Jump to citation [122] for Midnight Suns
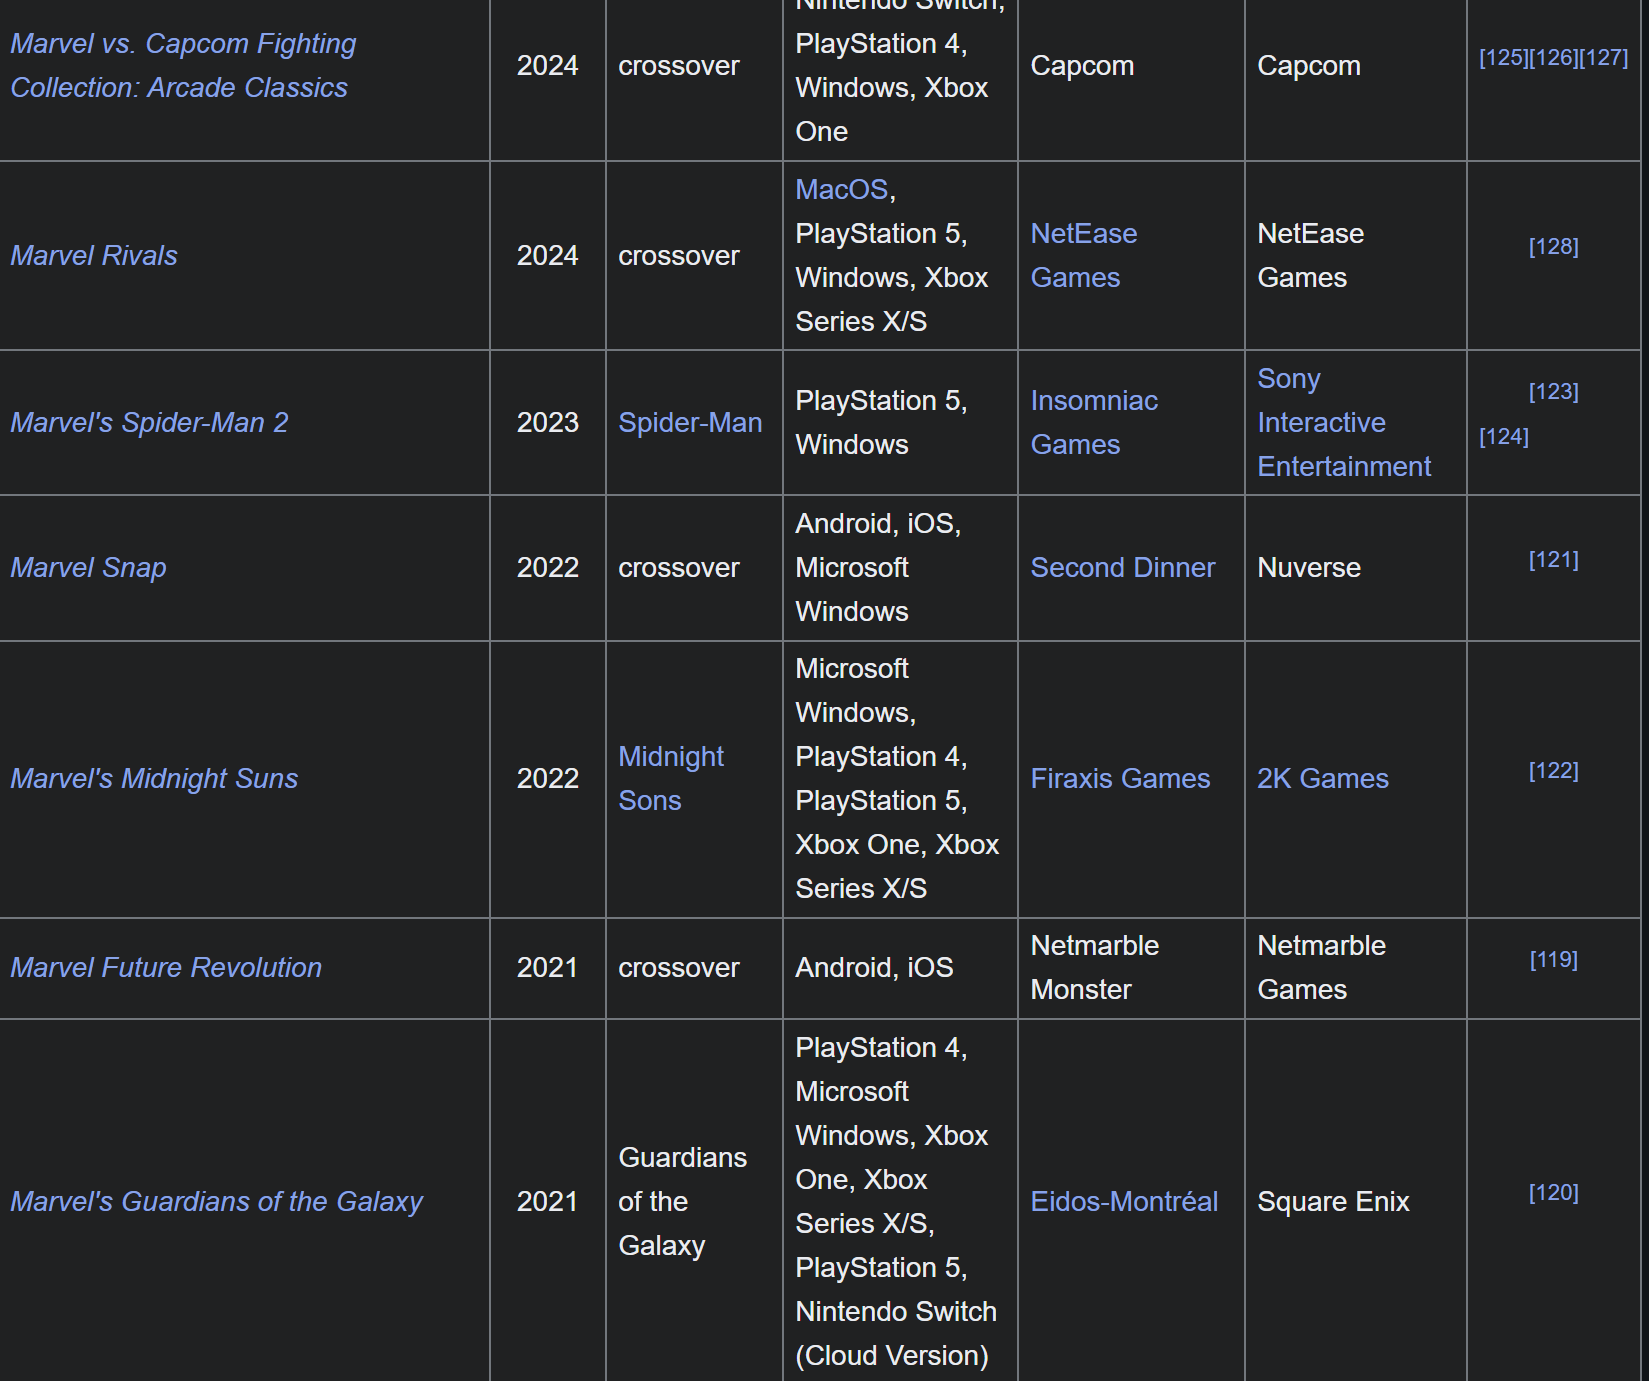This screenshot has height=1381, width=1649. click(1553, 771)
